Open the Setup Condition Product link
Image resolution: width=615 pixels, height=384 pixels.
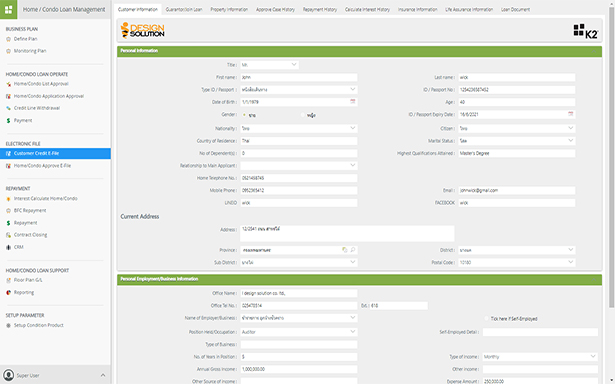tap(38, 325)
